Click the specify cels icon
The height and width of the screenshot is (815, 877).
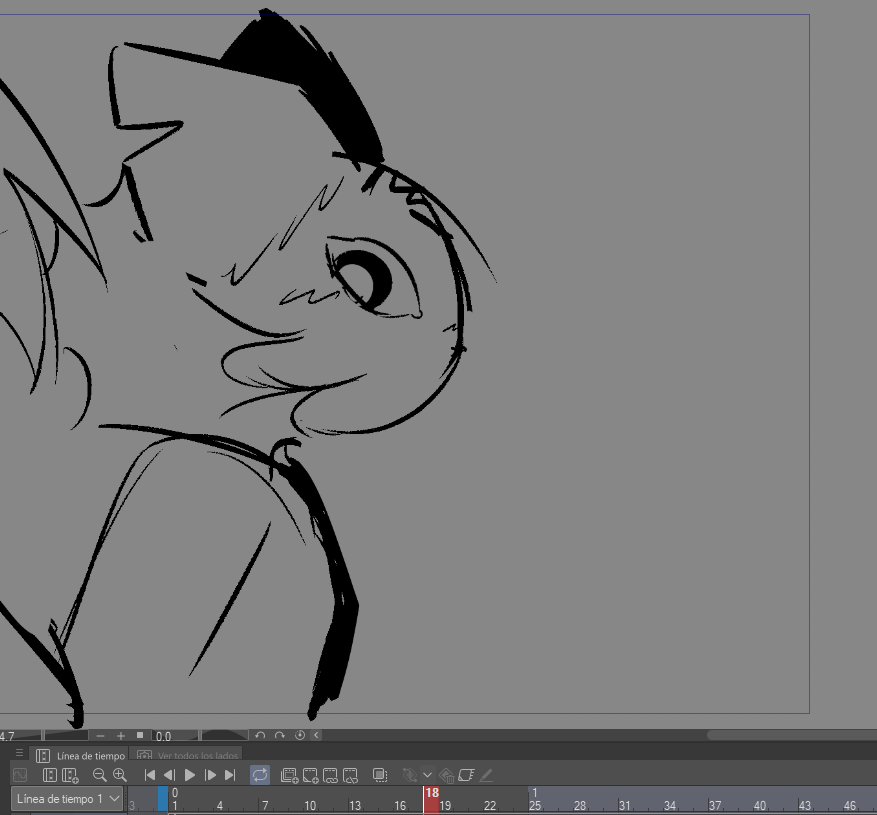(330, 775)
